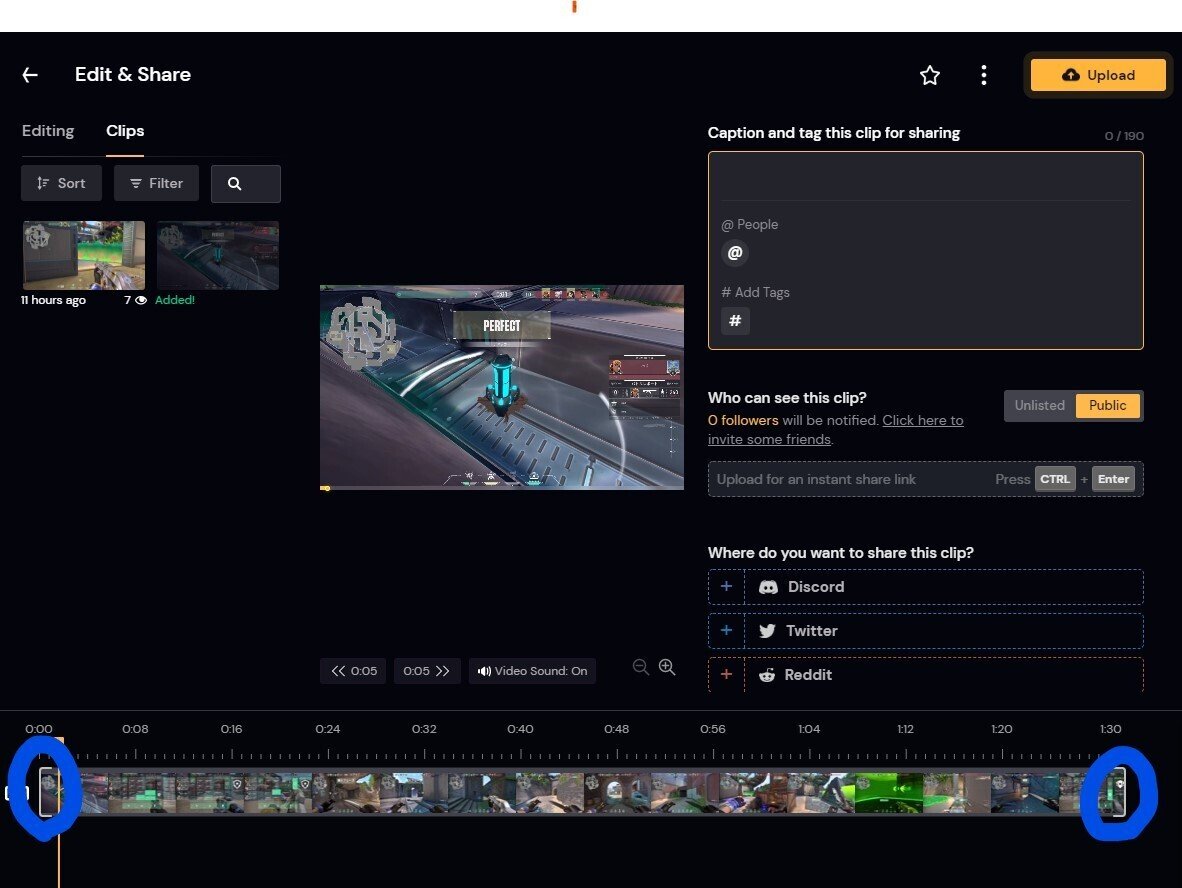
Task: Click the Ctrl key hint badge
Action: click(1055, 479)
